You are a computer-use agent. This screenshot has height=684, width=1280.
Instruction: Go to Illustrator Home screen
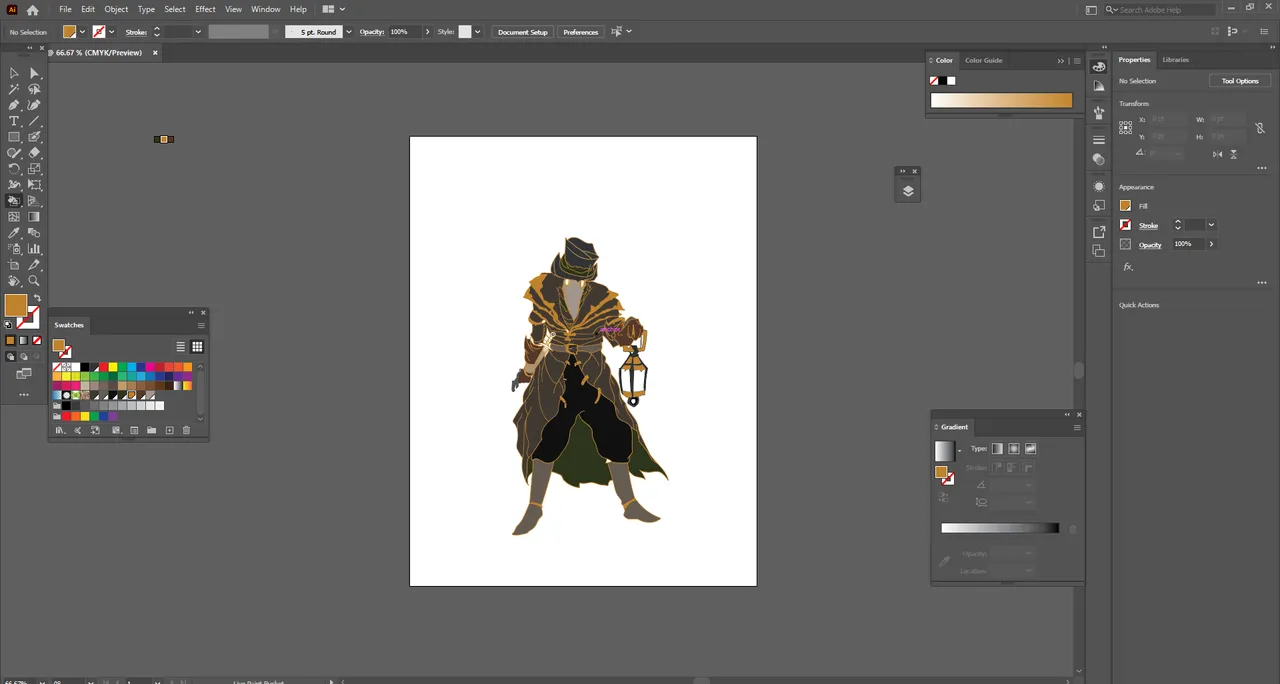[x=33, y=10]
